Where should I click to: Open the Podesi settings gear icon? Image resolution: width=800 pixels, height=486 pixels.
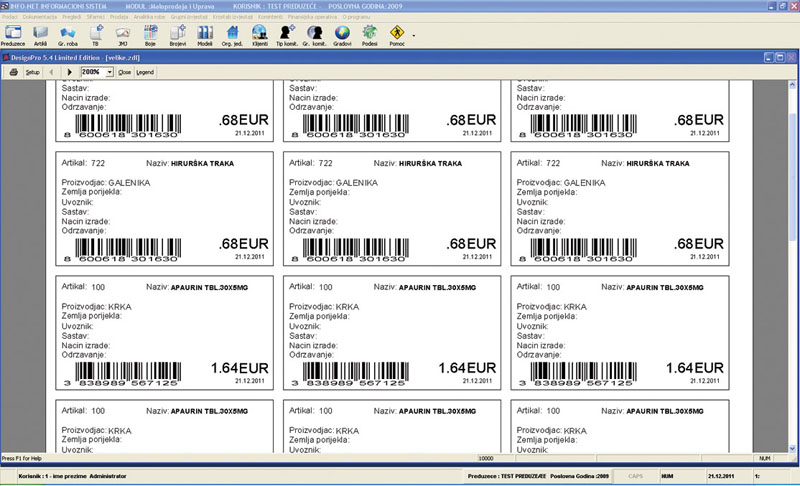[x=369, y=35]
